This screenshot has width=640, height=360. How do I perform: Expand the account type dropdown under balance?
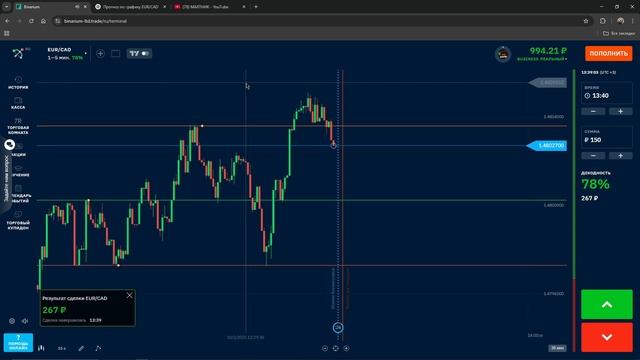pos(542,59)
